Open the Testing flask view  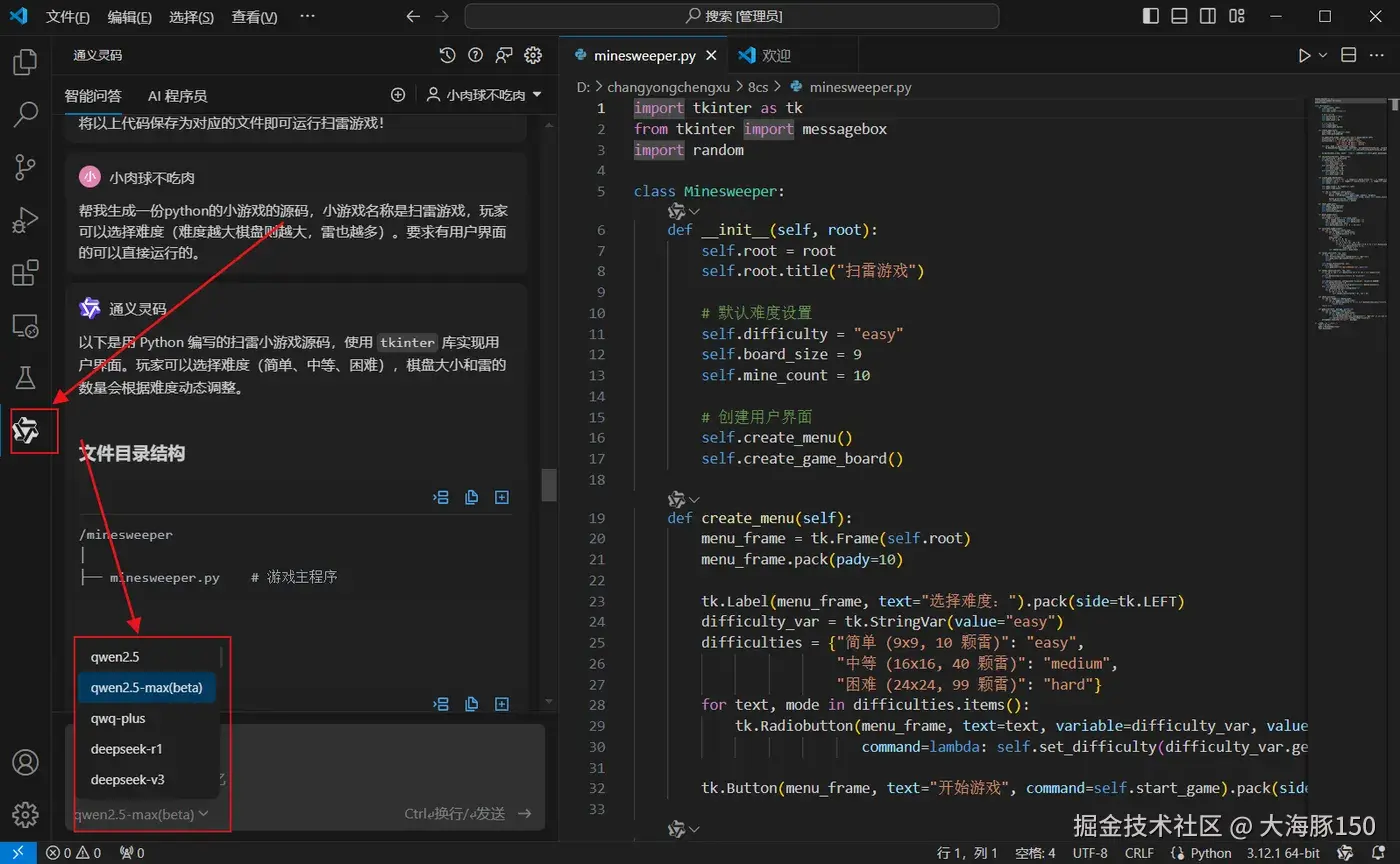coord(25,377)
